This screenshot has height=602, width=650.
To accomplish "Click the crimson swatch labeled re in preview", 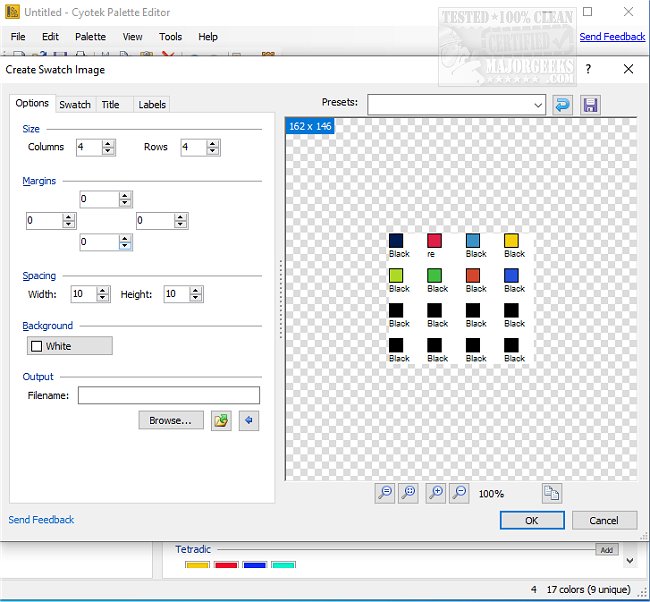I will click(434, 240).
